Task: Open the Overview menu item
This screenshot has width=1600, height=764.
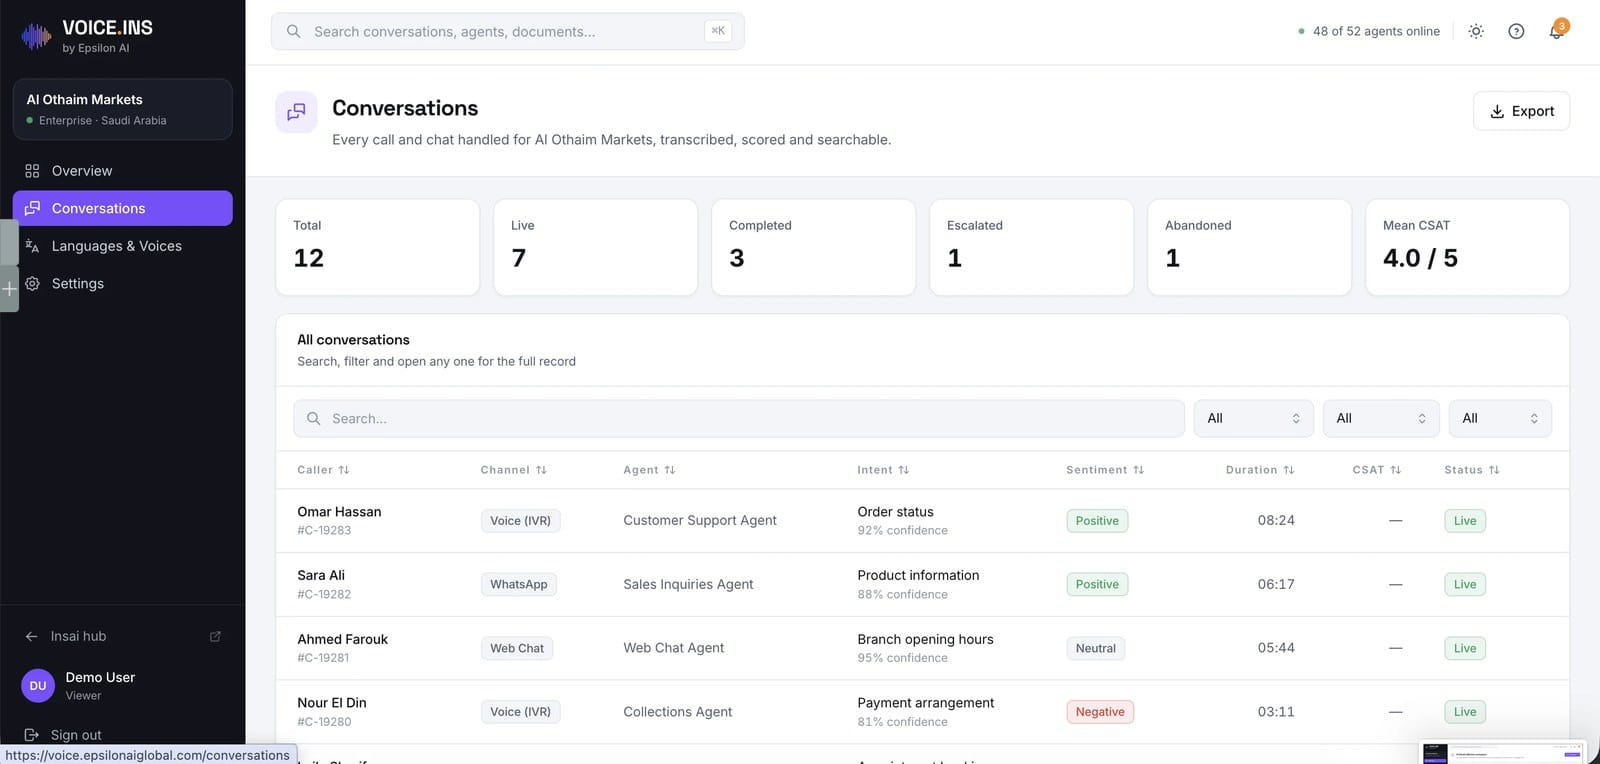Action: [122, 171]
